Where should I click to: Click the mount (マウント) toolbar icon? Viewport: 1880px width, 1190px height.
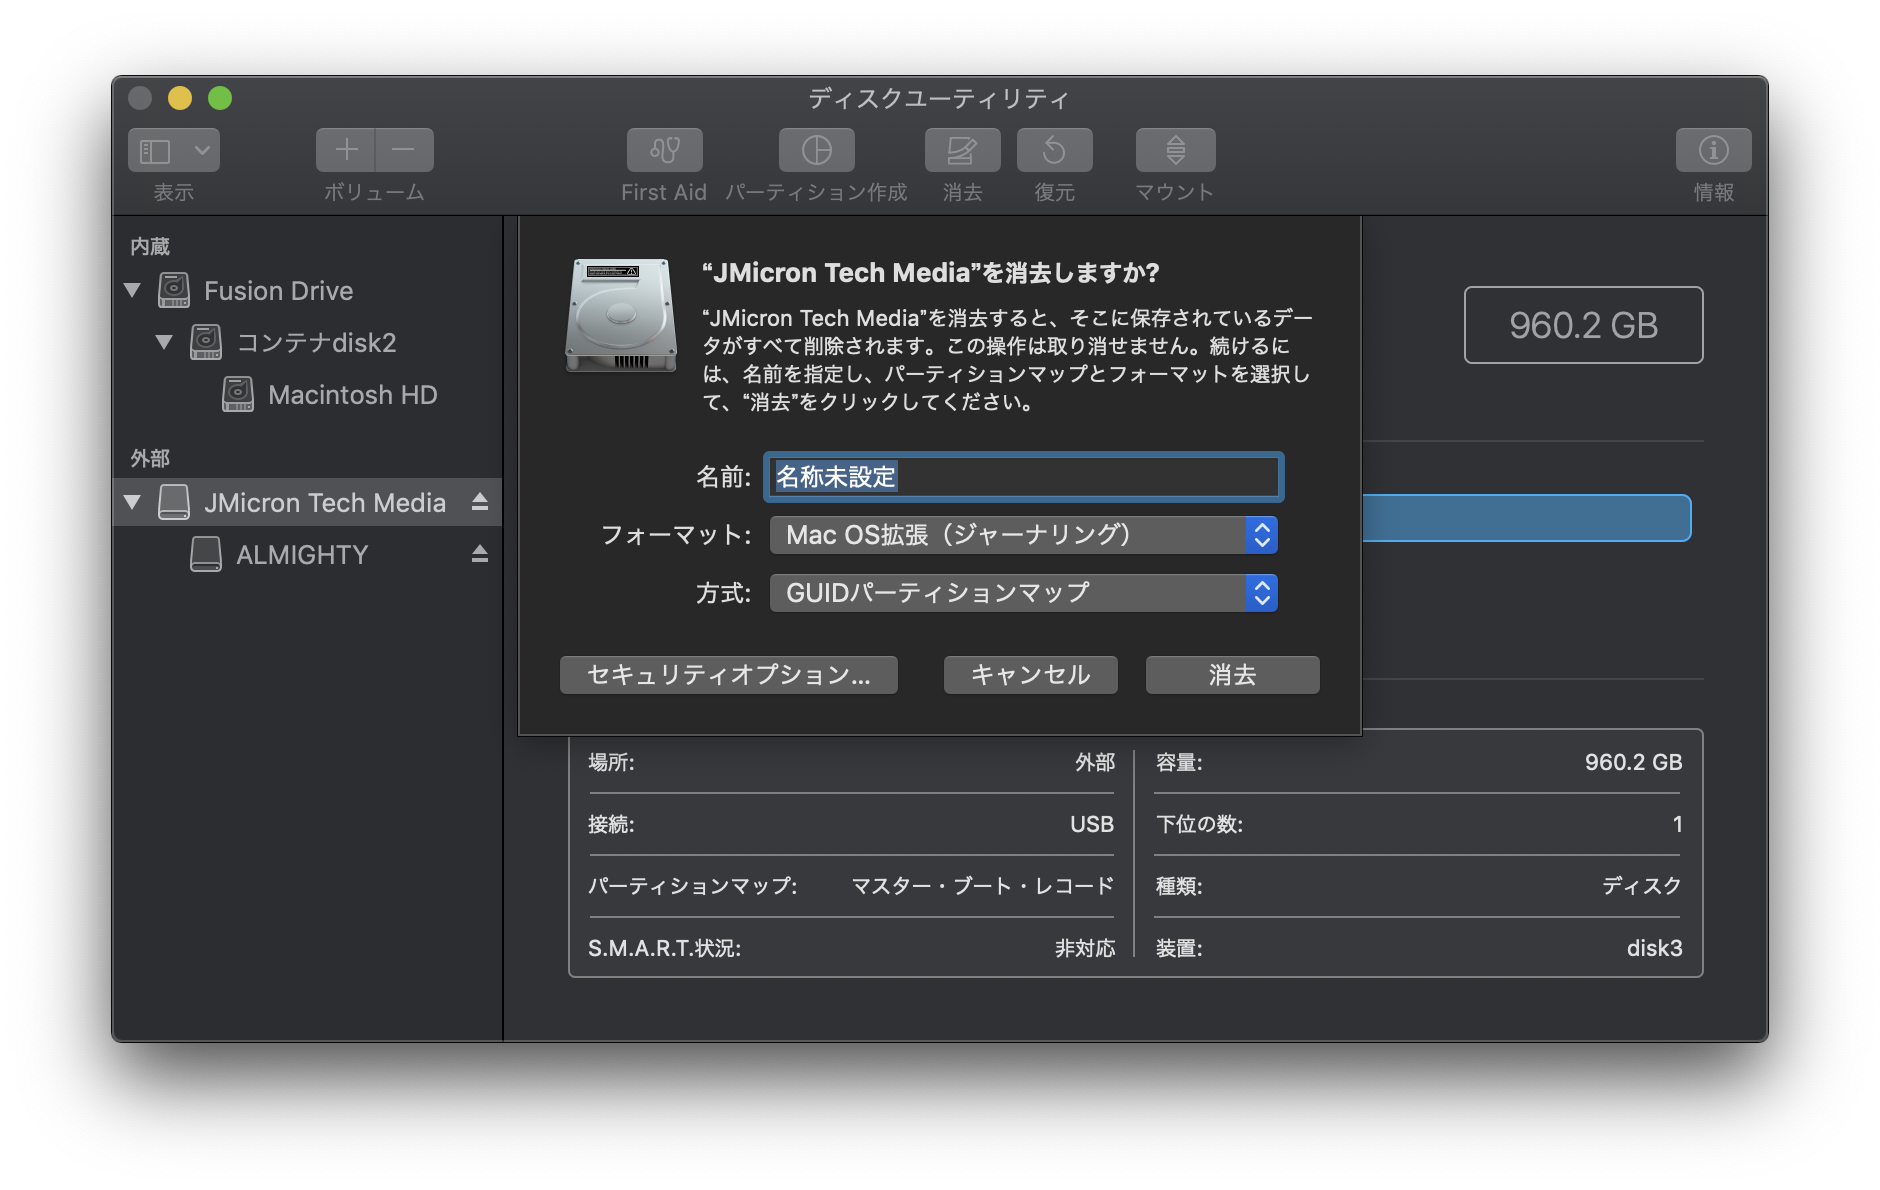coord(1176,150)
